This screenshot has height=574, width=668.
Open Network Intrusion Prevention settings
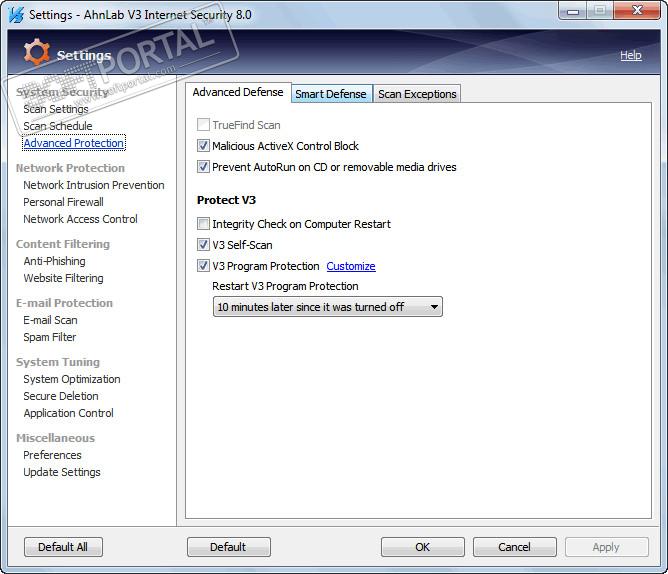click(94, 185)
